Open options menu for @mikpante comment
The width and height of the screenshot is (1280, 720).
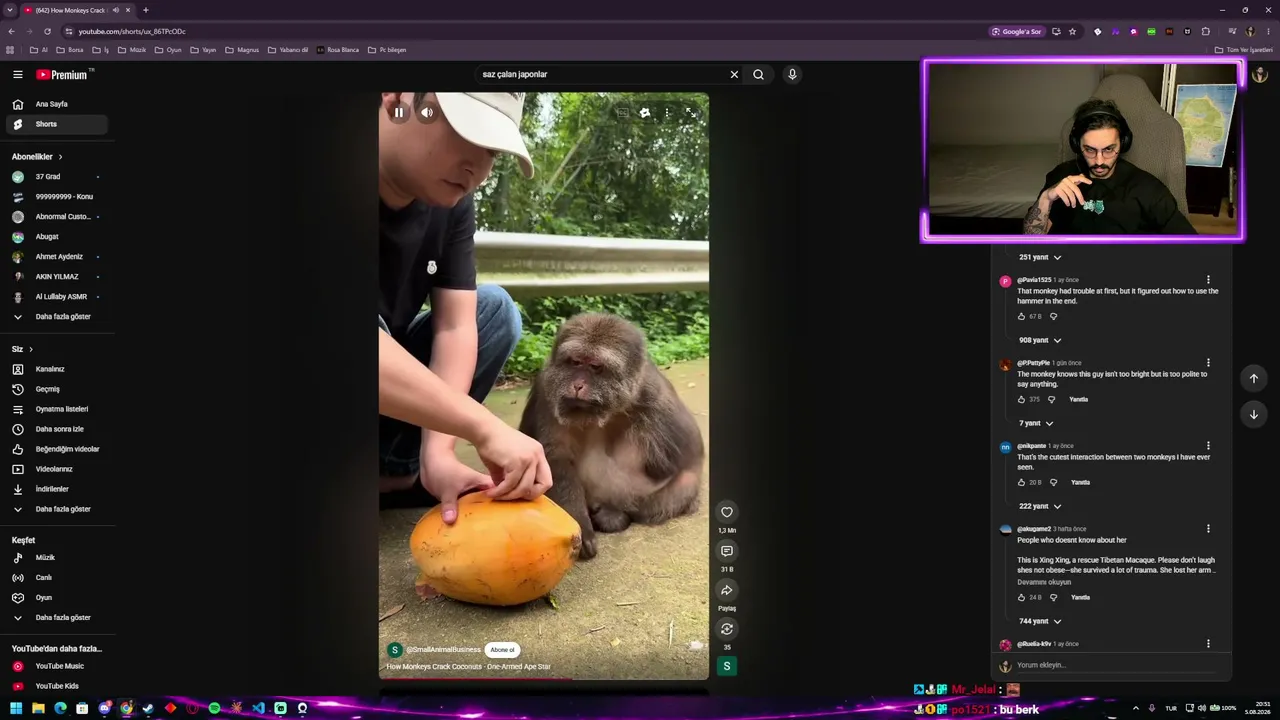[1208, 446]
